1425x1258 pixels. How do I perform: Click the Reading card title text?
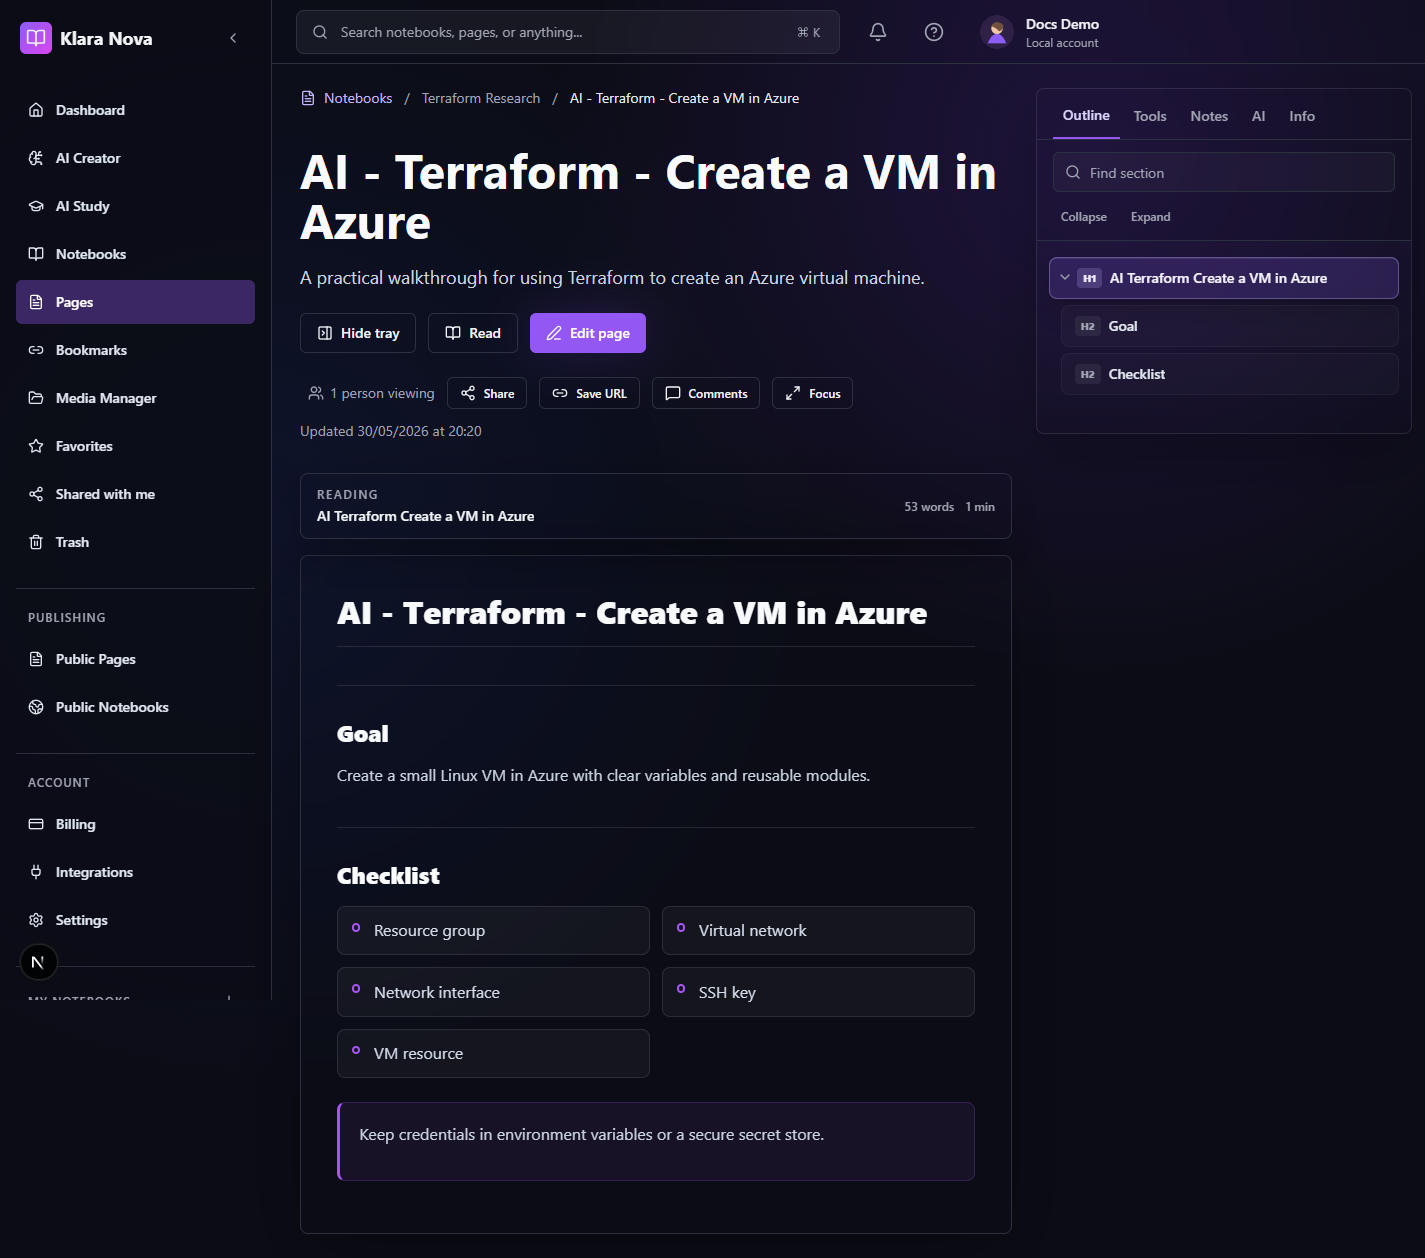[425, 516]
